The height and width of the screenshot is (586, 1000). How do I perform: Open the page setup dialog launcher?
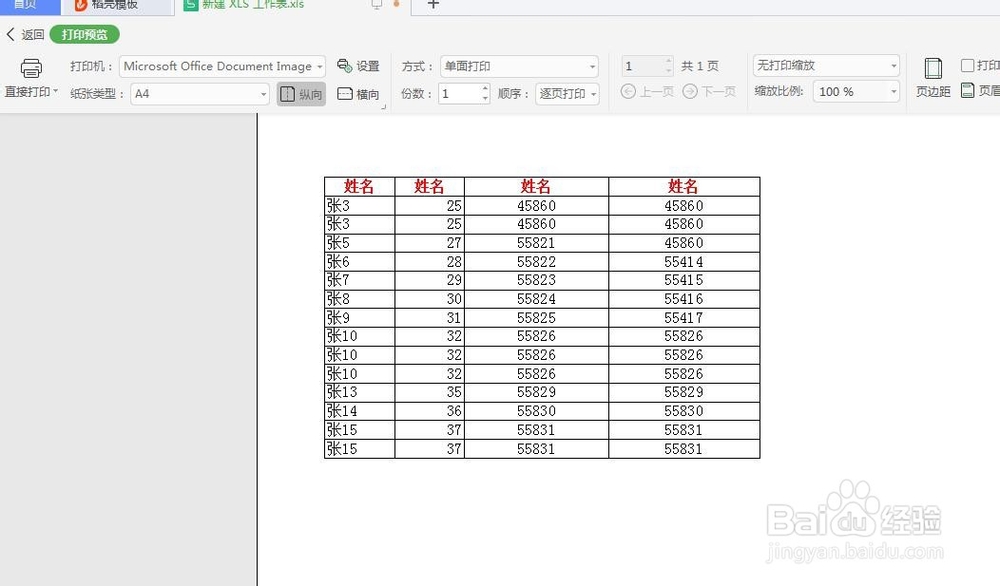(x=383, y=107)
